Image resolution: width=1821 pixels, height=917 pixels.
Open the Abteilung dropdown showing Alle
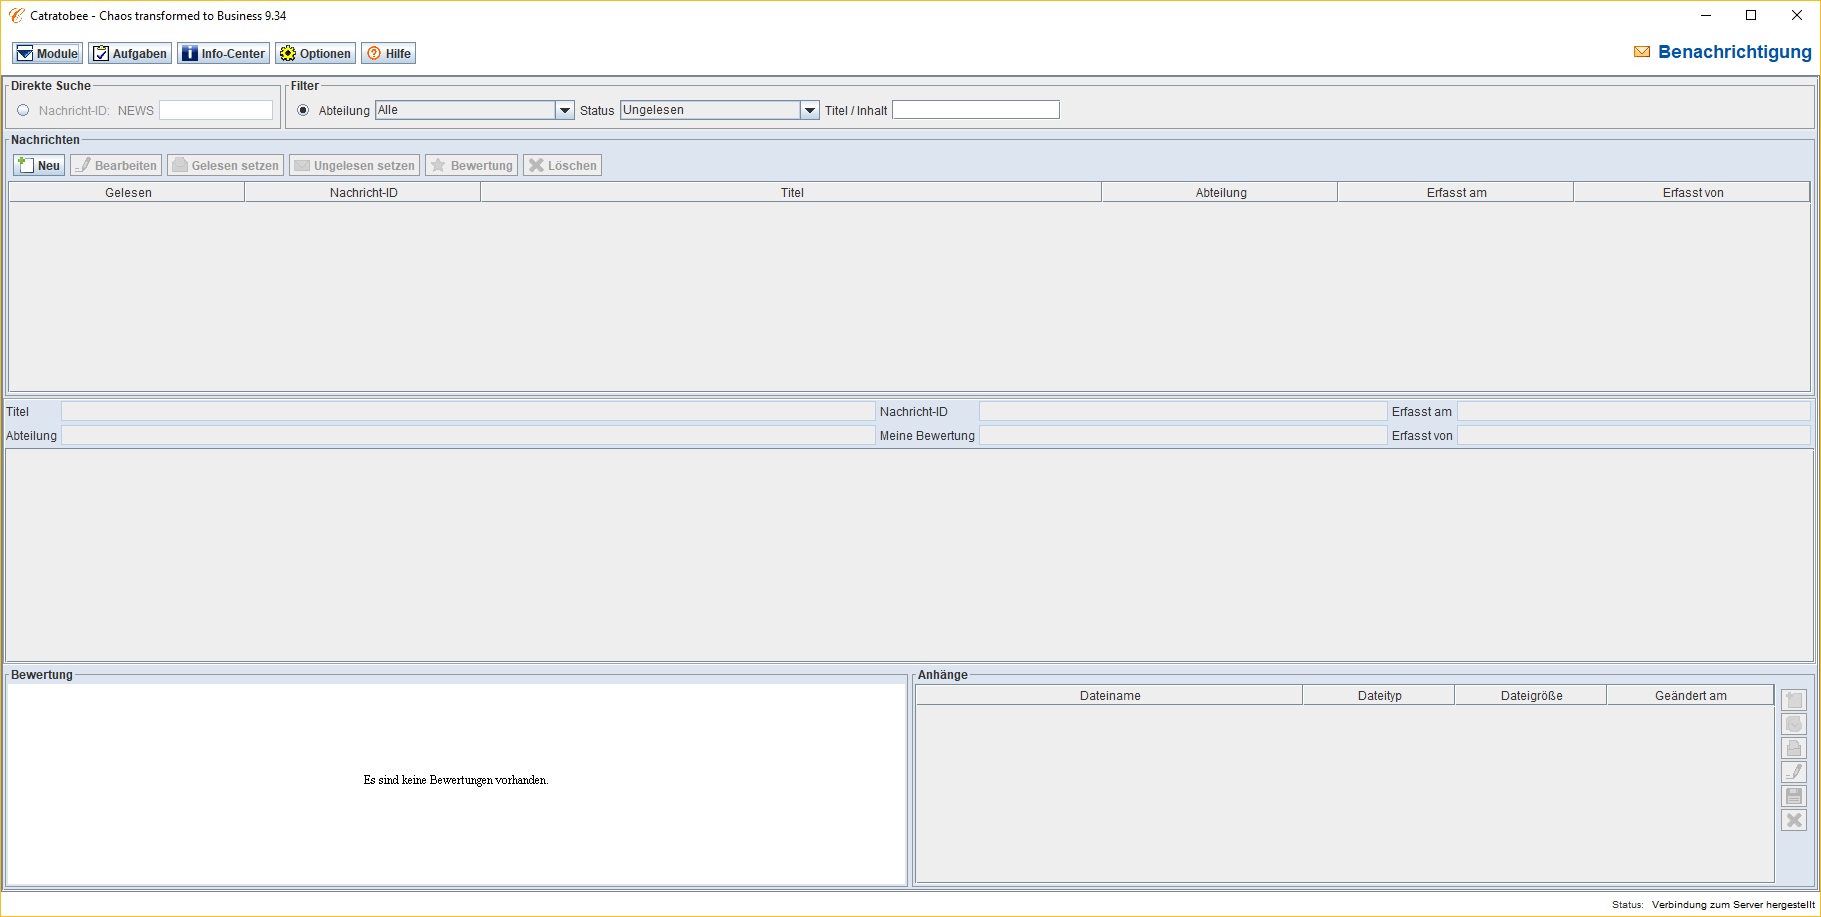click(565, 111)
